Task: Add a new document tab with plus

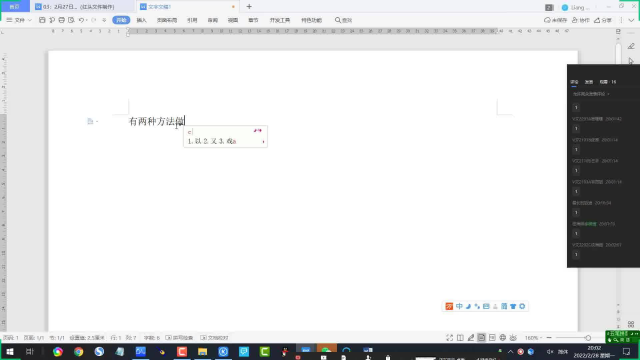Action: click(x=249, y=7)
